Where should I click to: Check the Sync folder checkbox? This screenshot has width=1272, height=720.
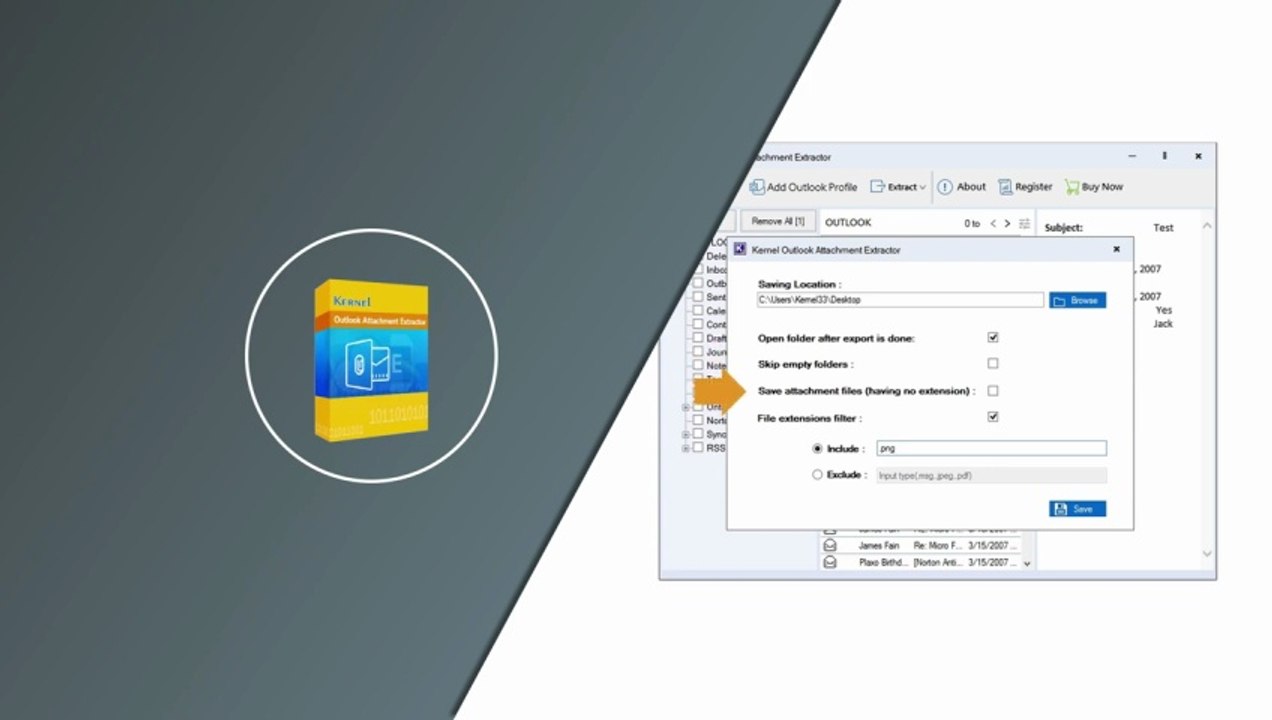(x=698, y=435)
